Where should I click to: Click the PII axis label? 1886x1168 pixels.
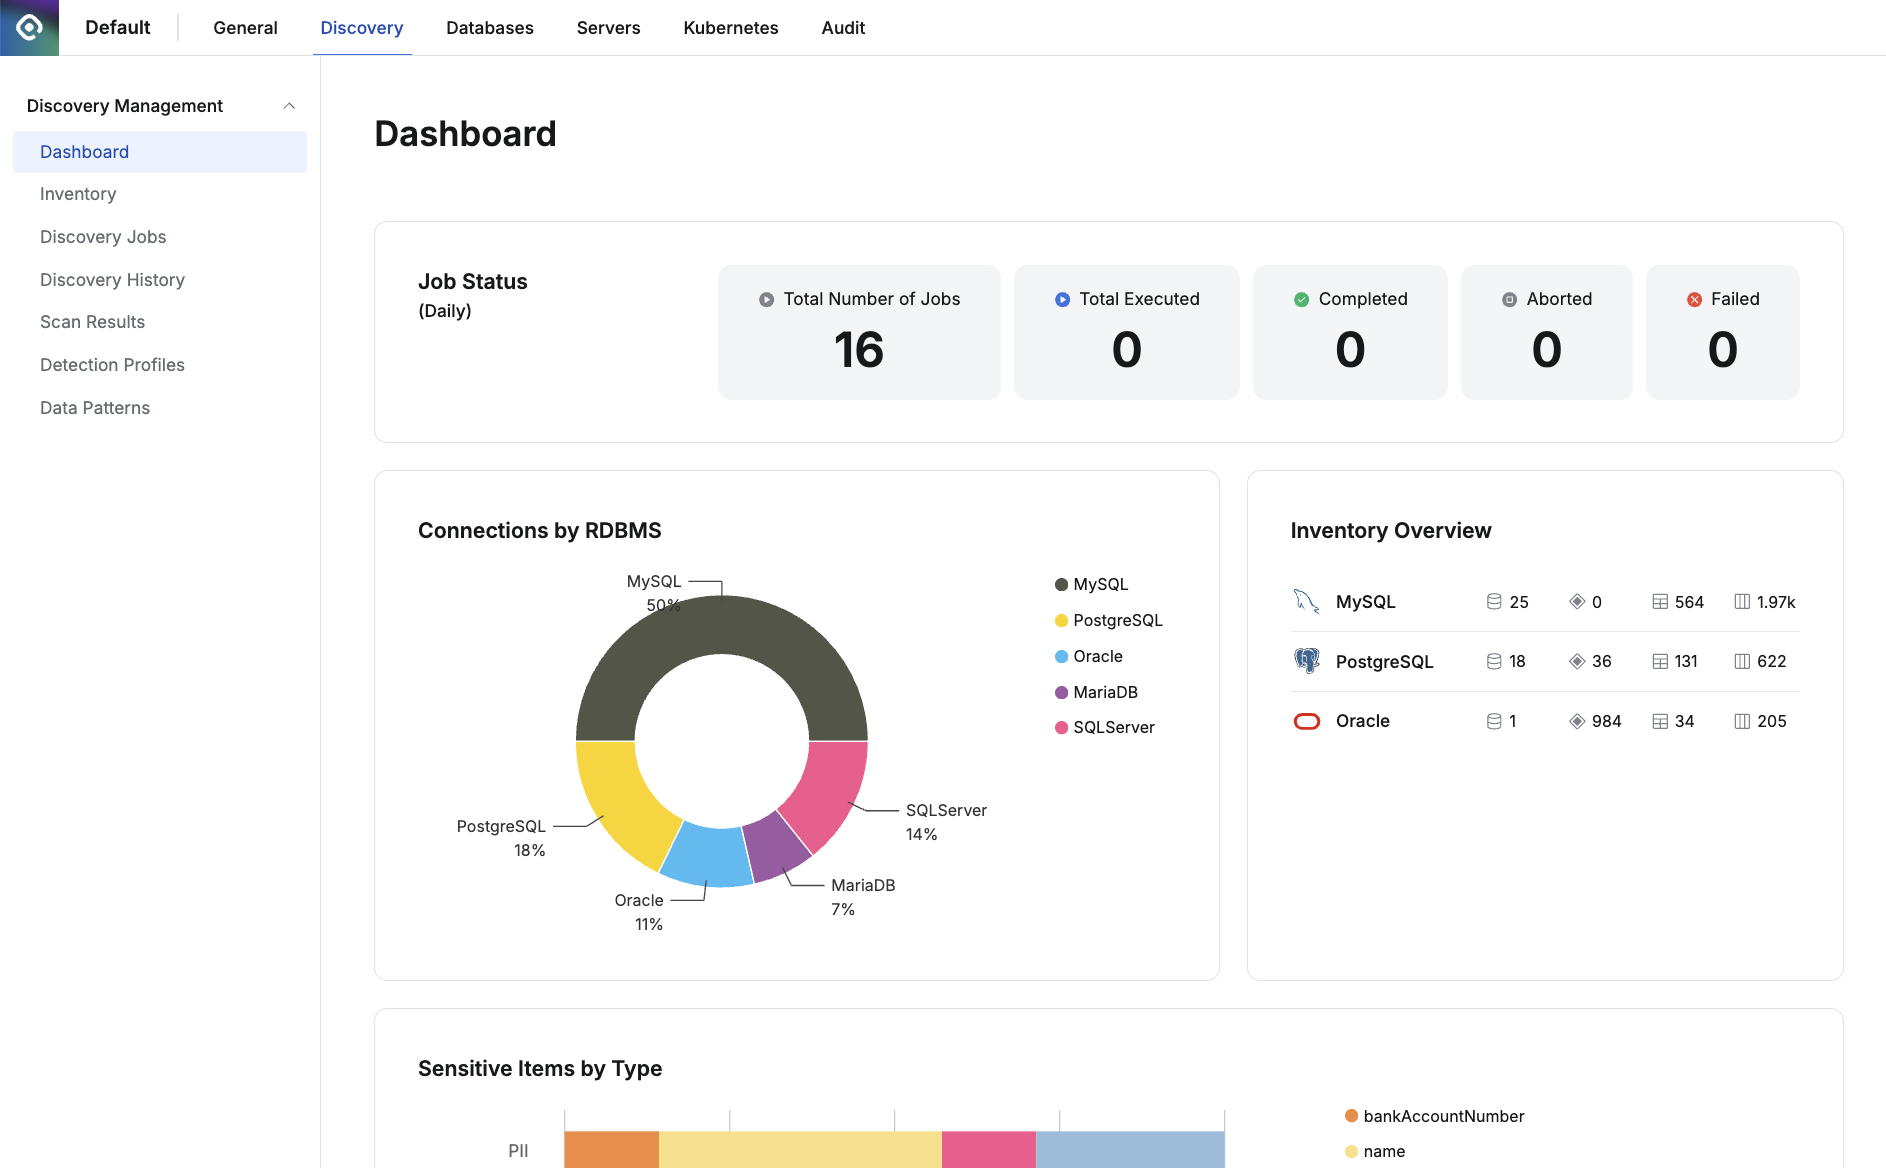pos(518,1151)
